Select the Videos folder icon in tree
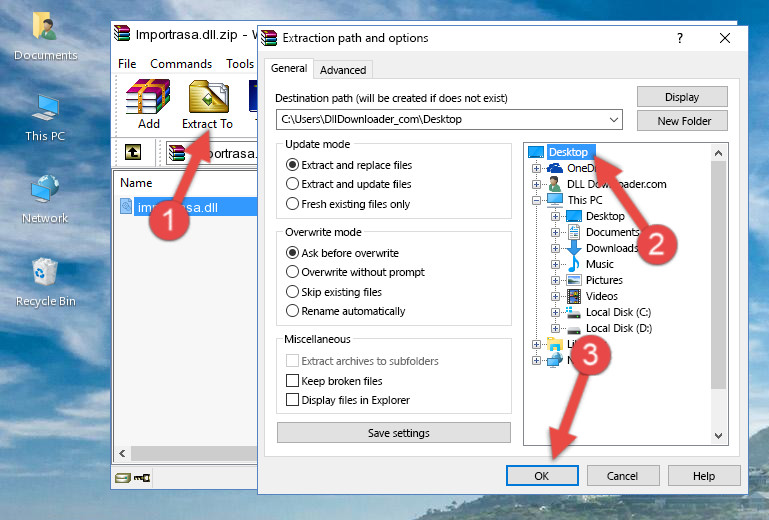769x520 pixels. click(574, 296)
